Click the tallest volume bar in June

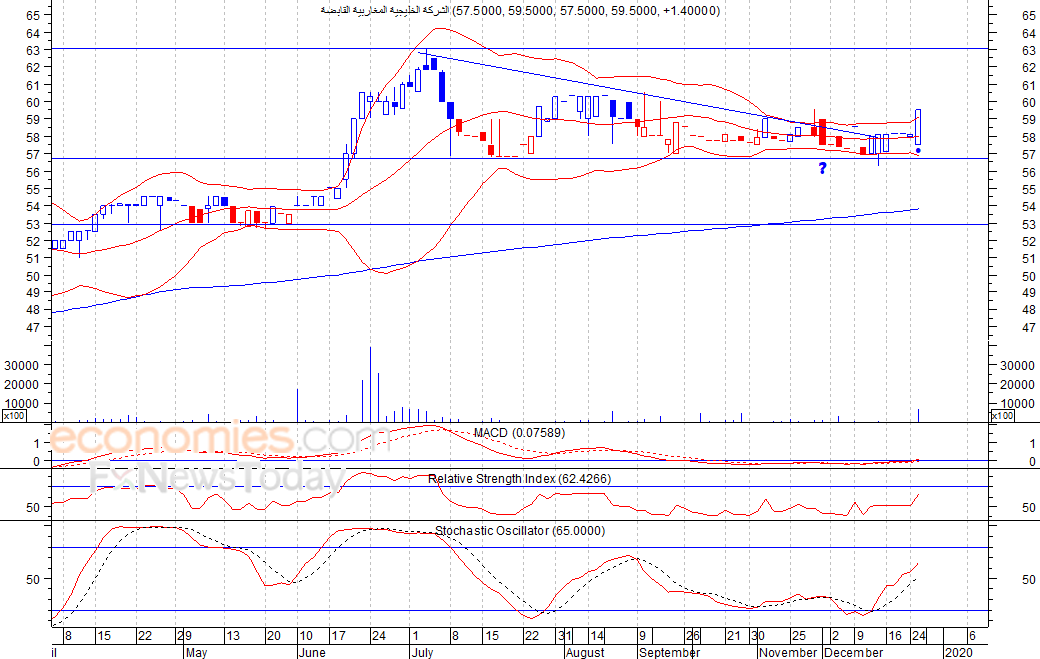click(x=370, y=385)
